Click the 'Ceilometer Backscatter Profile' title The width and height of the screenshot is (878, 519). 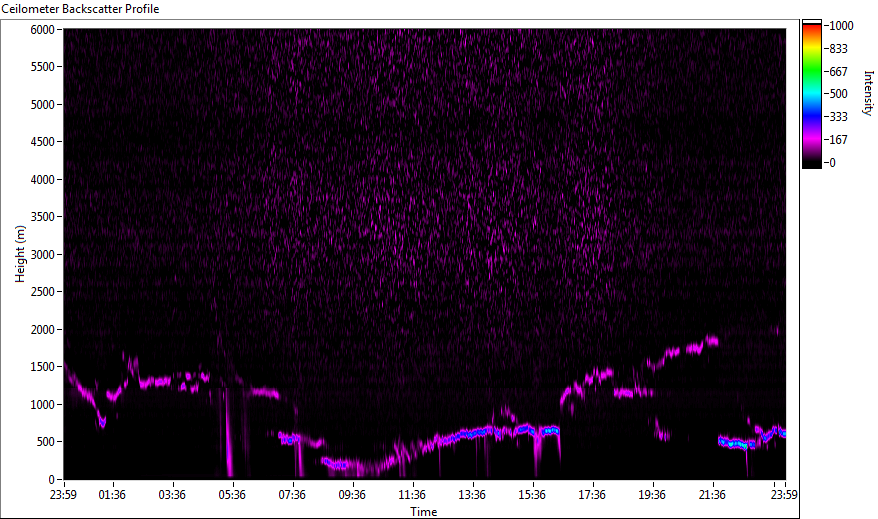80,9
